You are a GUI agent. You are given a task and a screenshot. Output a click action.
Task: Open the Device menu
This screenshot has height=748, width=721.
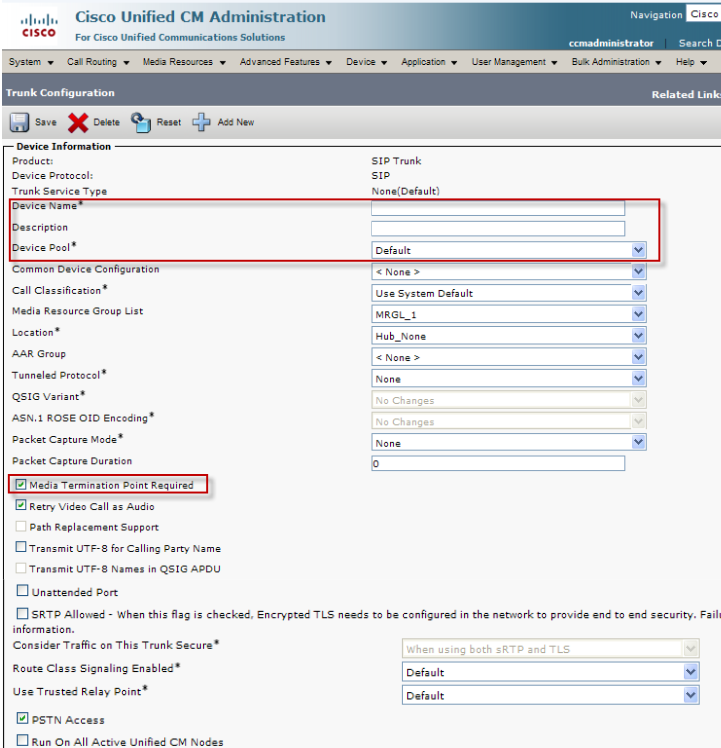pyautogui.click(x=366, y=62)
